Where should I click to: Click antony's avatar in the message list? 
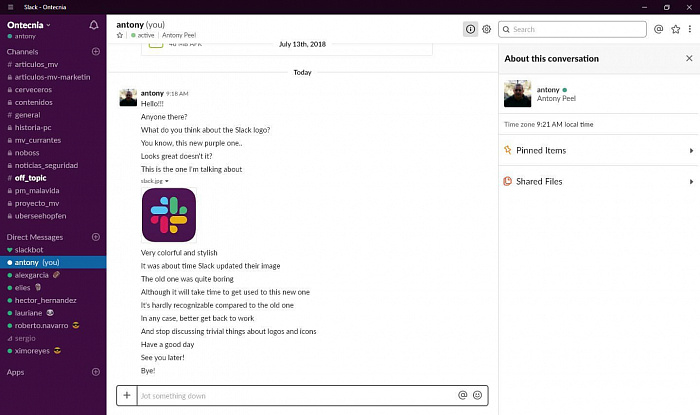point(128,97)
